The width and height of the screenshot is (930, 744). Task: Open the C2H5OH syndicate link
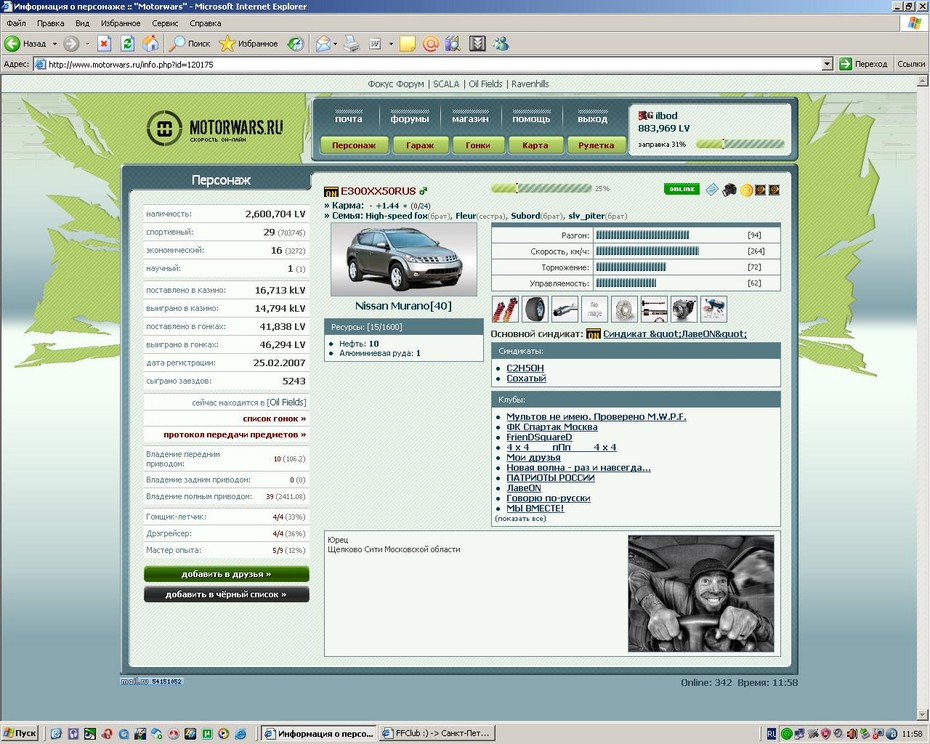(525, 368)
